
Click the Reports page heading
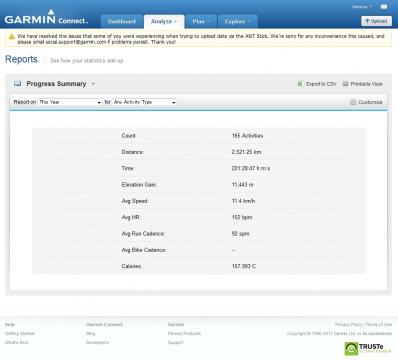pyautogui.click(x=21, y=59)
